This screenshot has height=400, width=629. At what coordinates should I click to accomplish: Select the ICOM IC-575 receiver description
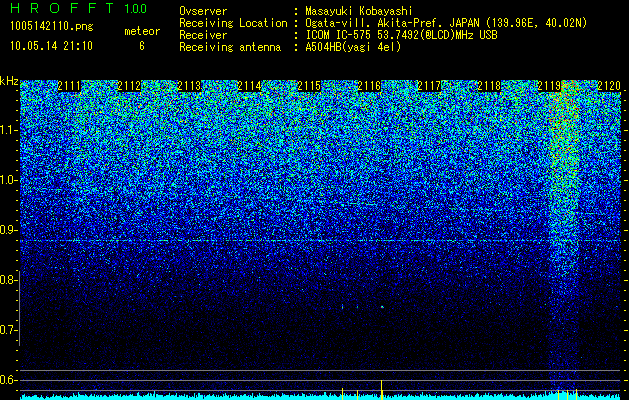[402, 35]
